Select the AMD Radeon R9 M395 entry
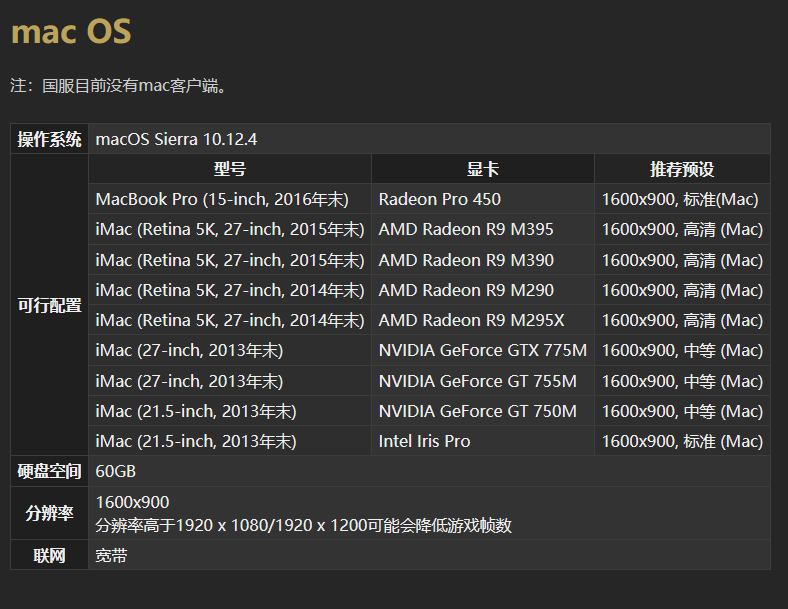 tap(465, 230)
